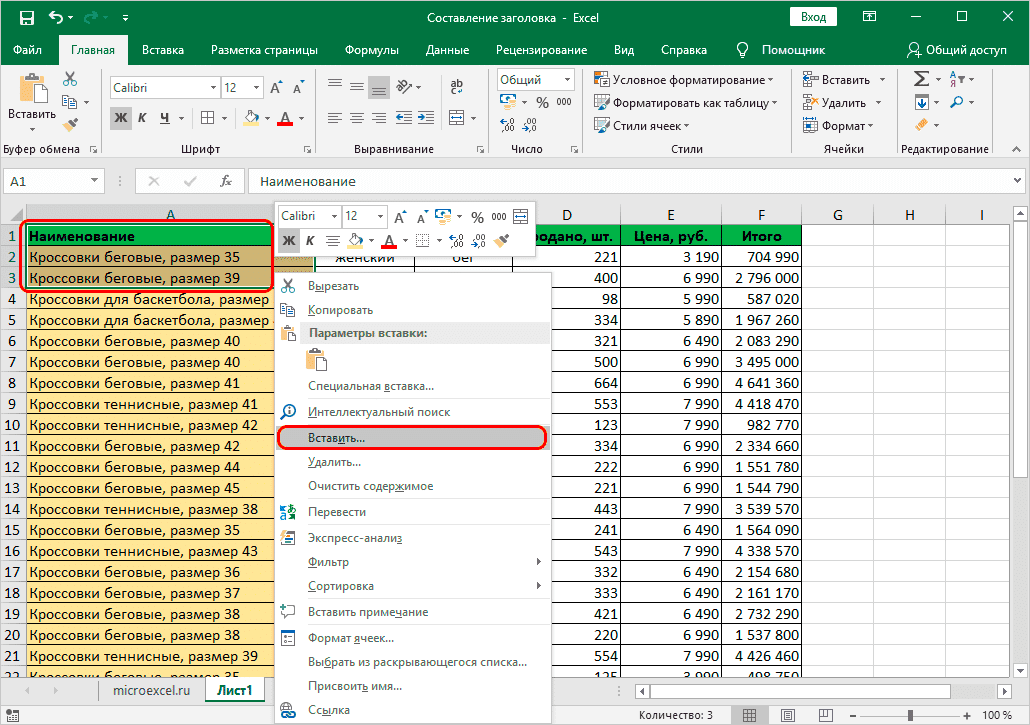The width and height of the screenshot is (1030, 725).
Task: Click the Cut scissors icon in the ribbon
Action: 70,80
